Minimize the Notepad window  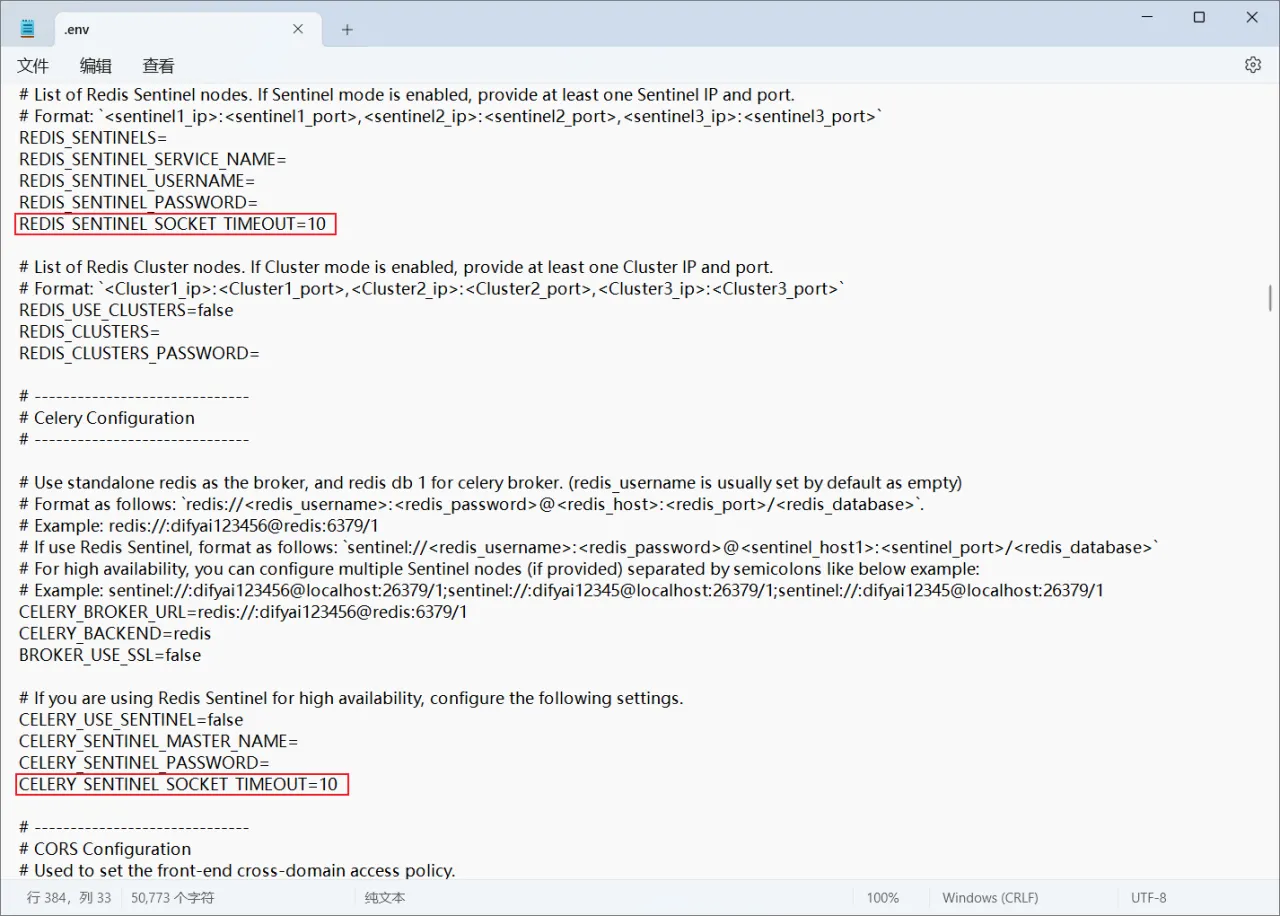coord(1145,17)
